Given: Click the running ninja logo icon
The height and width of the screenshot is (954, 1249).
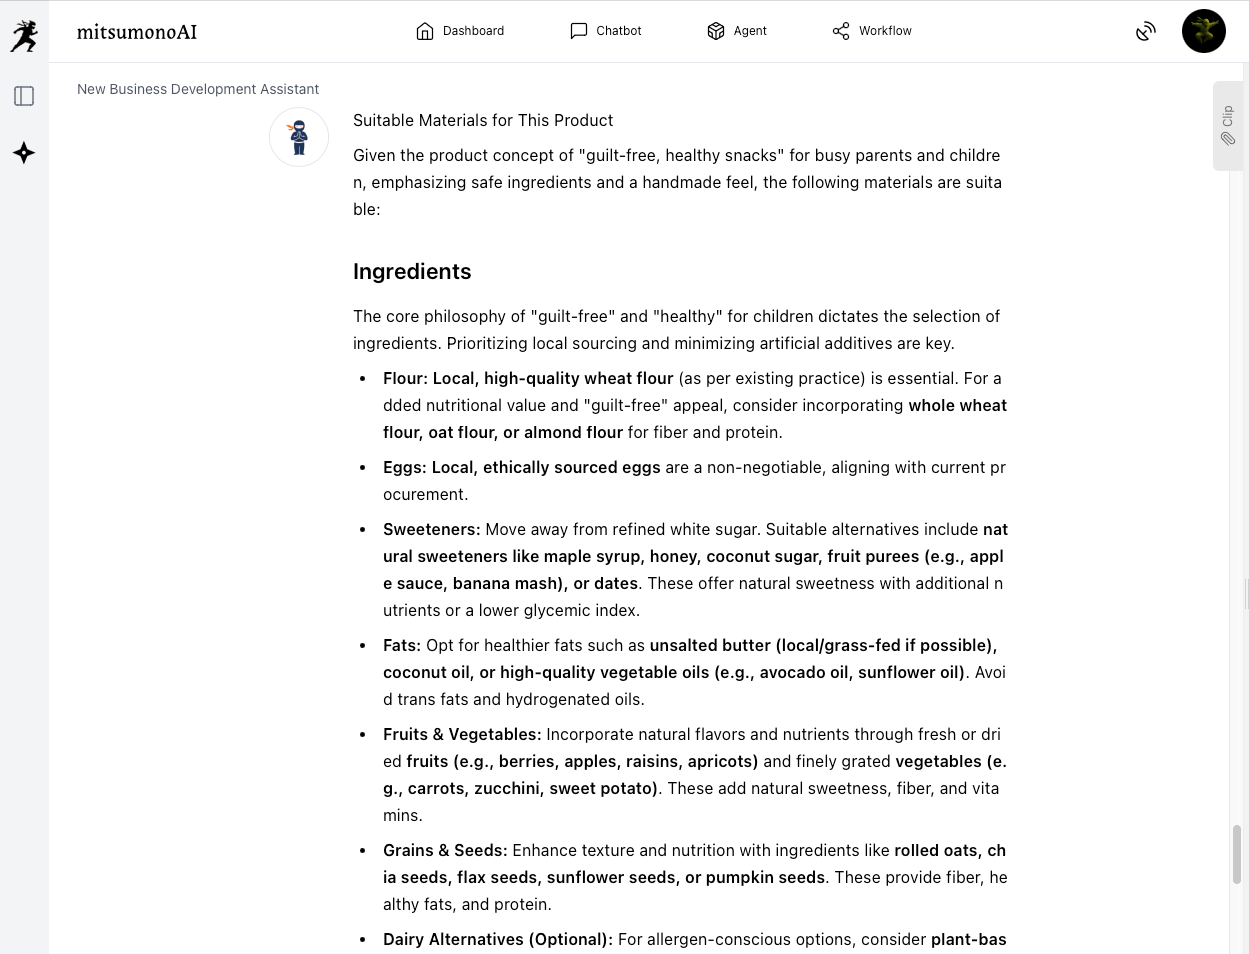Looking at the screenshot, I should click(x=24, y=36).
